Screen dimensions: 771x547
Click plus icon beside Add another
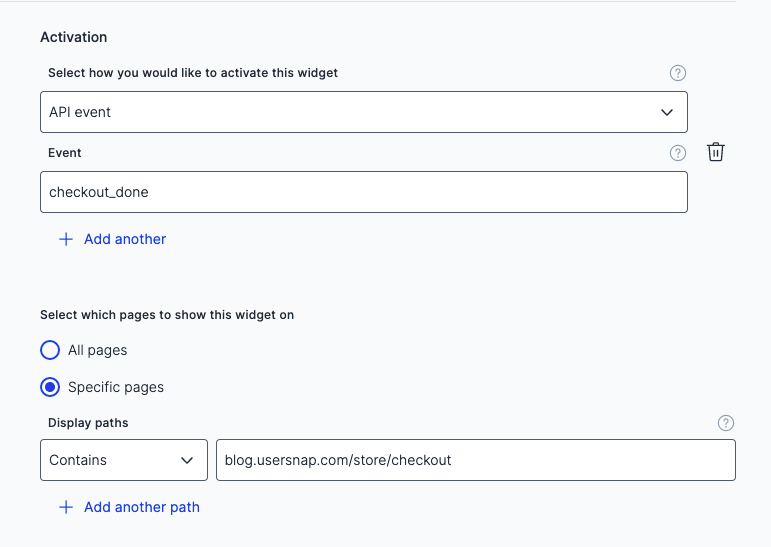[x=66, y=239]
